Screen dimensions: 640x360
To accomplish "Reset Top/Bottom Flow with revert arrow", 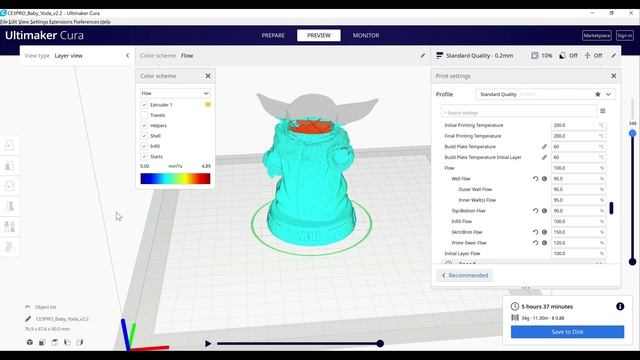I will pos(536,211).
